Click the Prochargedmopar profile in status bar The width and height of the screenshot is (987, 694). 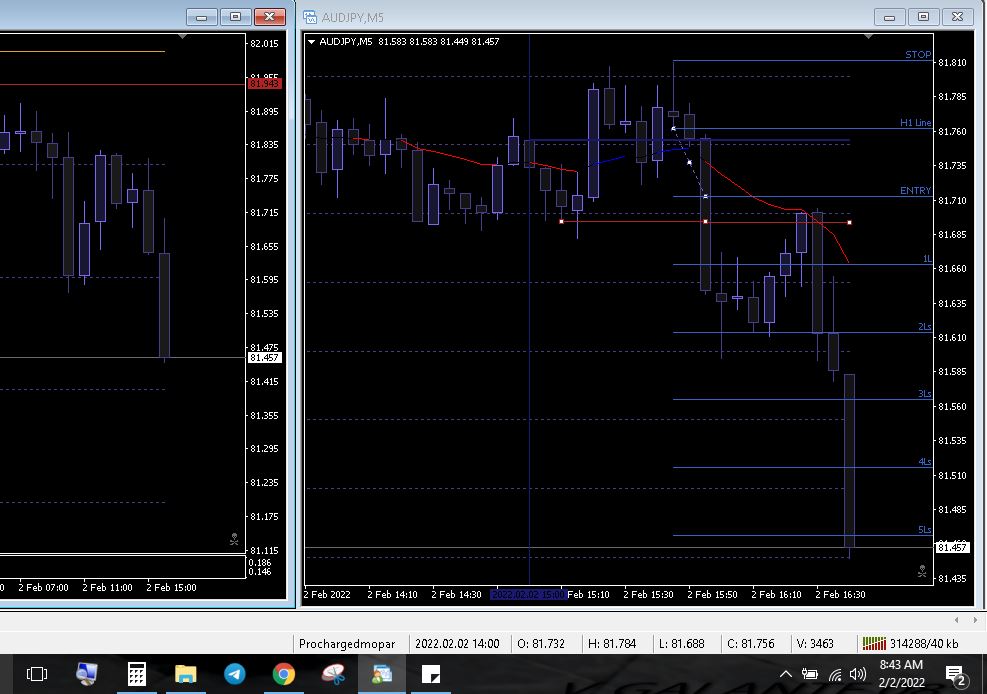[x=347, y=644]
